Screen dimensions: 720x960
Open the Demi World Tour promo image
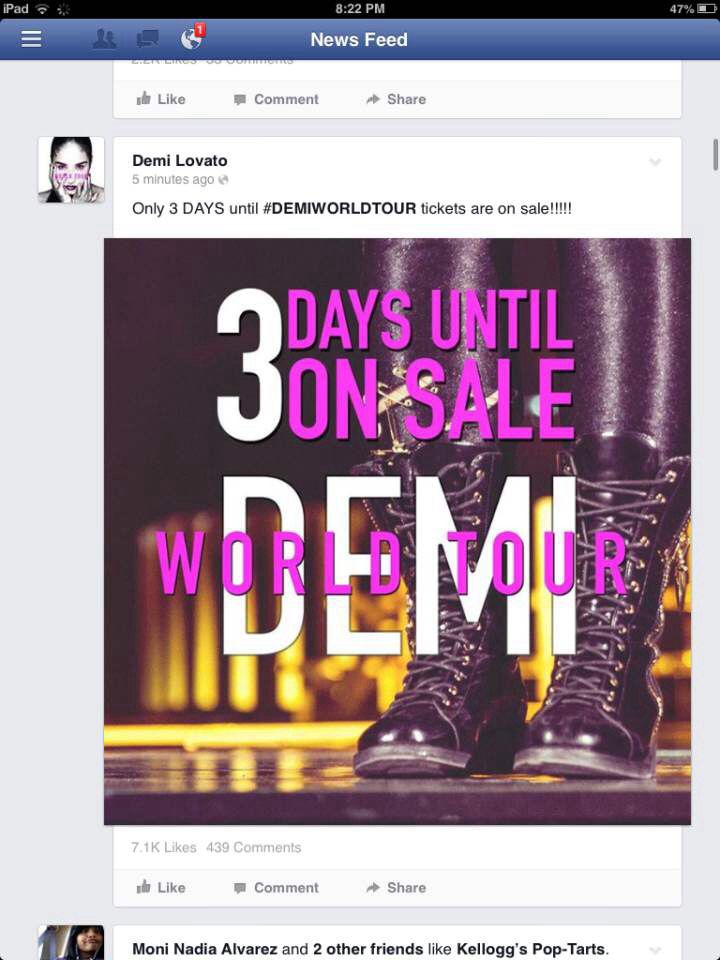point(397,531)
